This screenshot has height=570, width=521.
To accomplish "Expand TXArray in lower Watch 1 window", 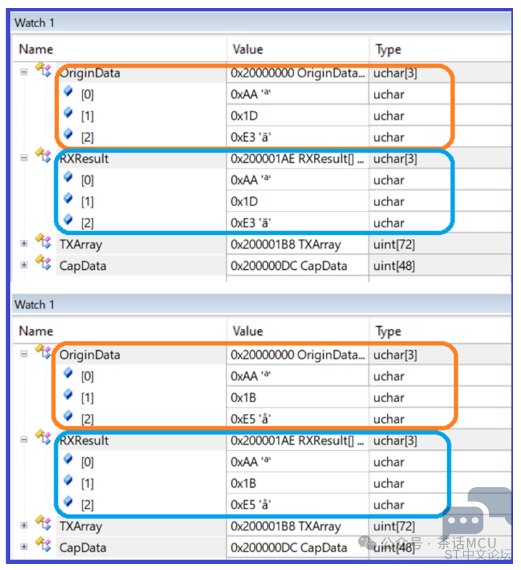I will pos(24,525).
